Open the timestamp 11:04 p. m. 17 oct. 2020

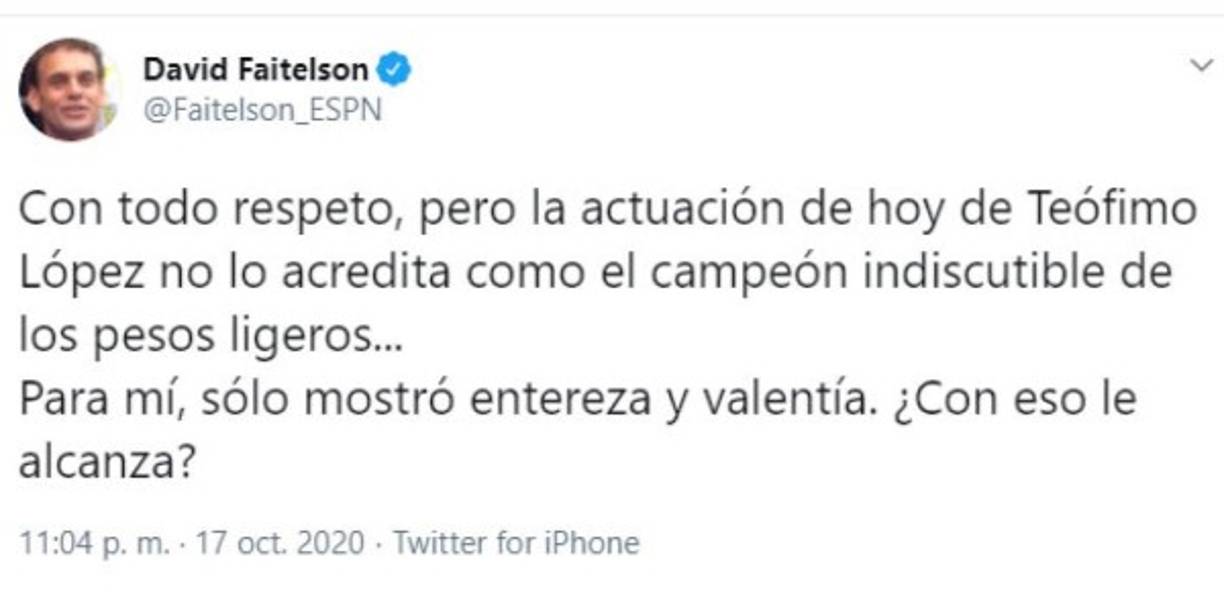pos(98,542)
